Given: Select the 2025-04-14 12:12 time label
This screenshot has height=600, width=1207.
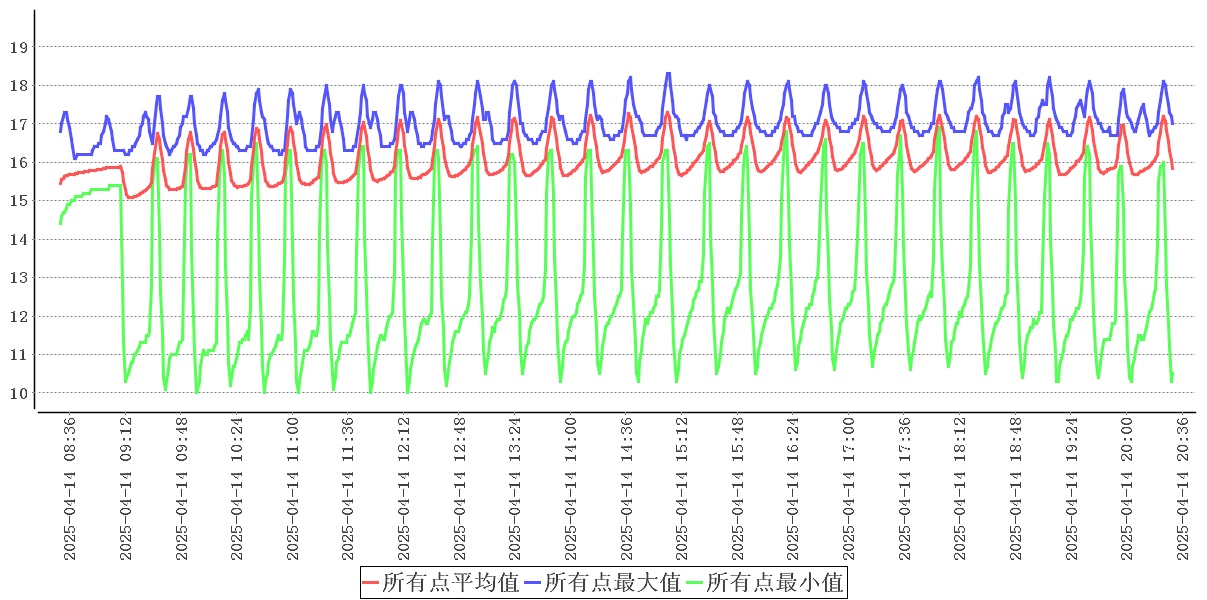Looking at the screenshot, I should pyautogui.click(x=404, y=489).
